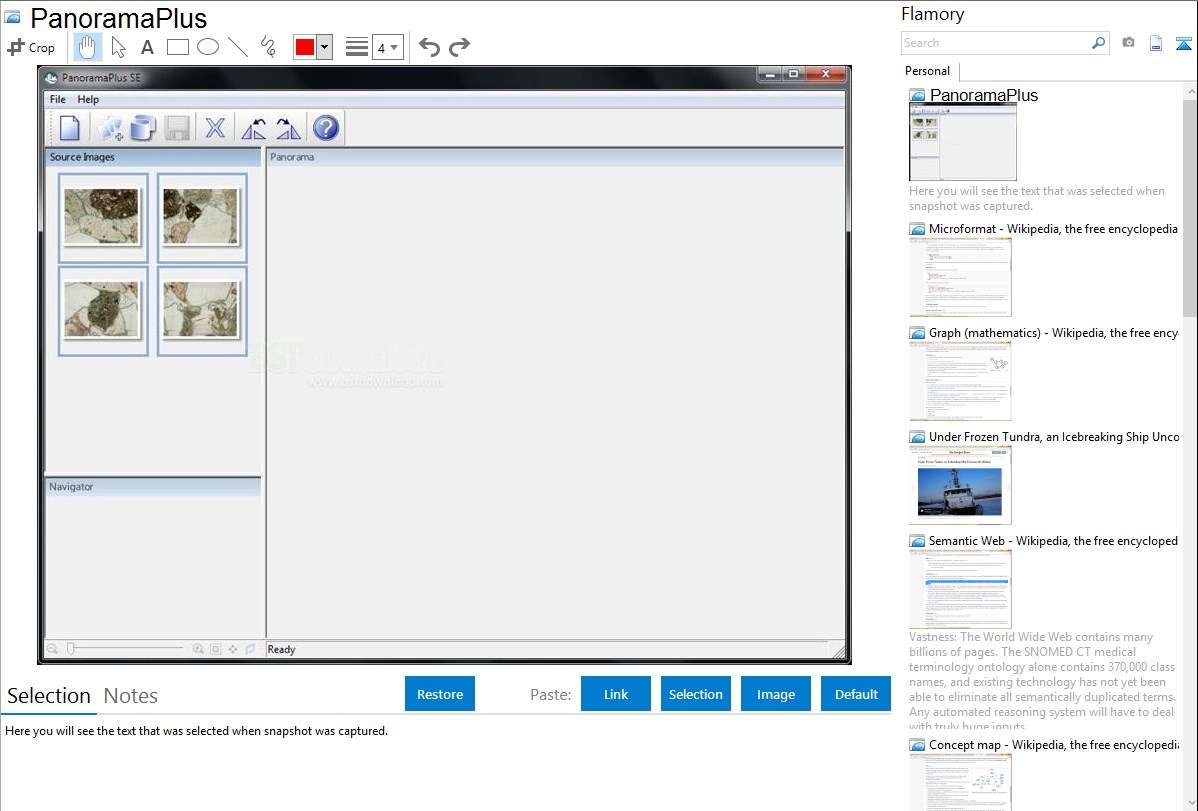Activate the hand pan tool
This screenshot has height=811, width=1198.
click(87, 47)
